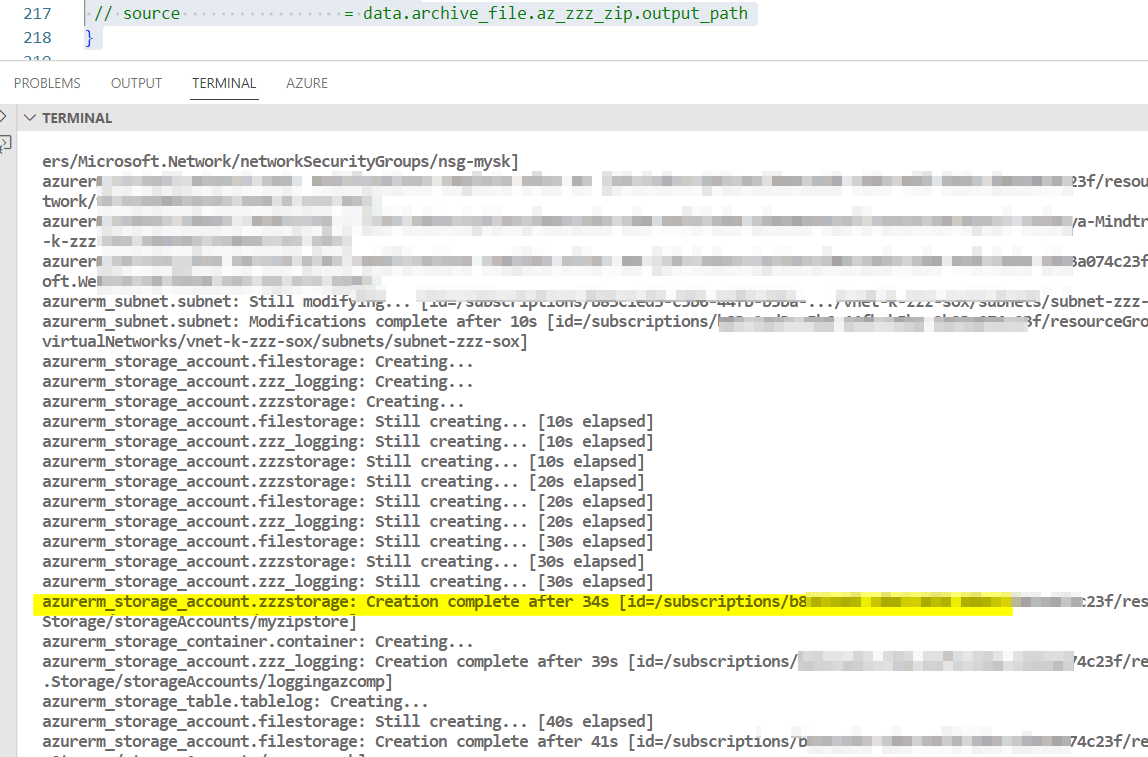
Task: Click 'virtualNetworks/vnet-k-zzz-sox/subnets' line
Action: [x=285, y=341]
